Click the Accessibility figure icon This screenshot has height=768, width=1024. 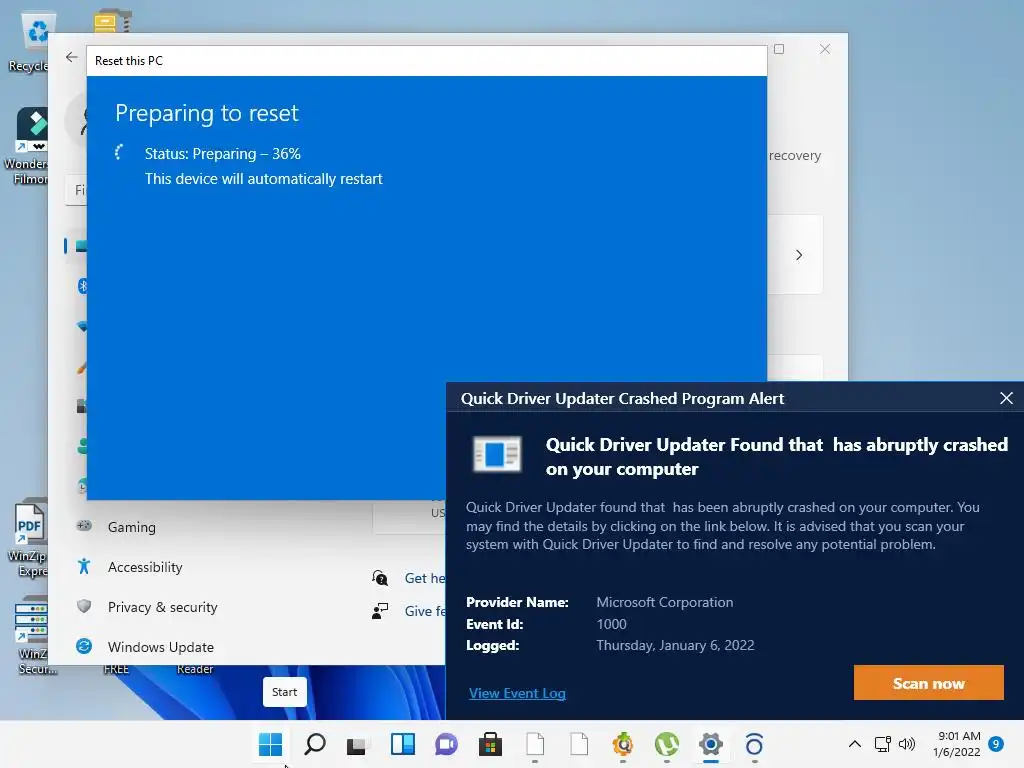(84, 566)
